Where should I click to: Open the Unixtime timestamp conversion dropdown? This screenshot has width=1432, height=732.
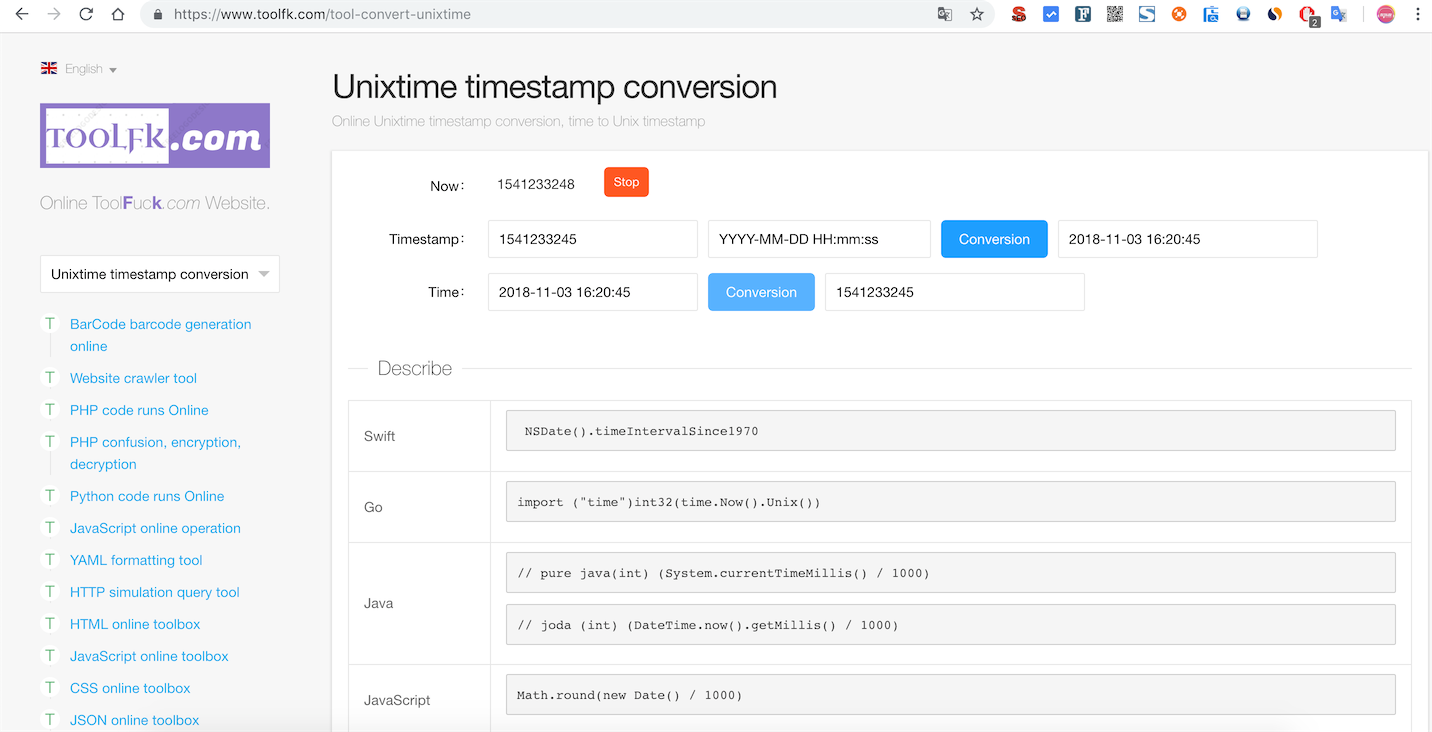click(x=159, y=273)
